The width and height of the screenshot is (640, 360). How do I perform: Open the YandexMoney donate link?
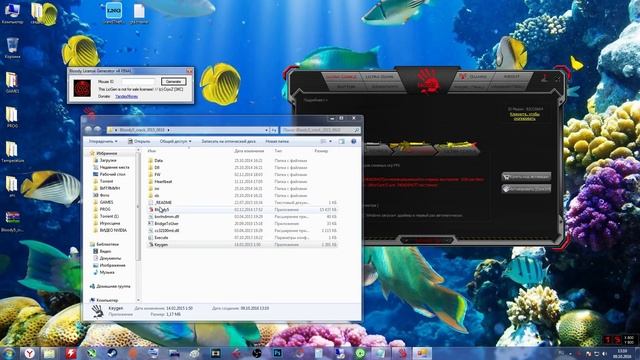click(x=127, y=97)
